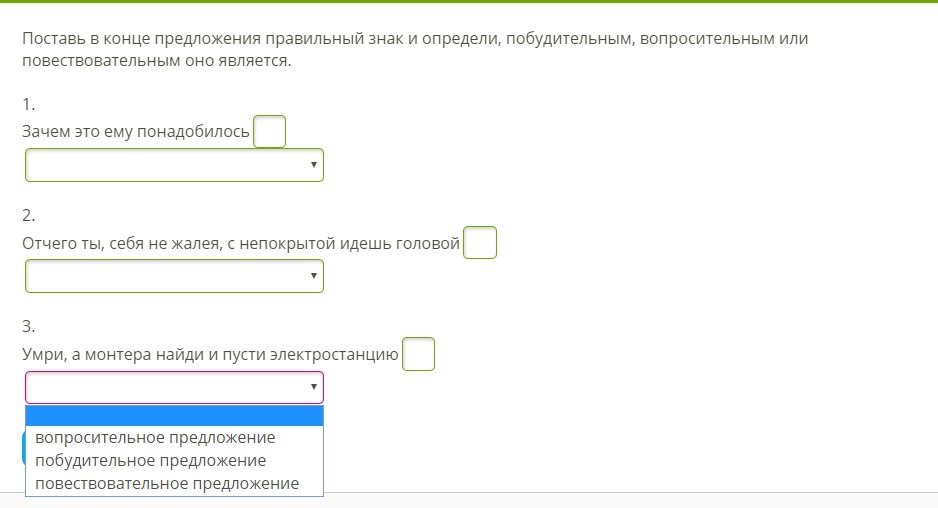Click the sentence 'Зачем это ему понадобилось'
Screen dimensions: 938x508
135,132
